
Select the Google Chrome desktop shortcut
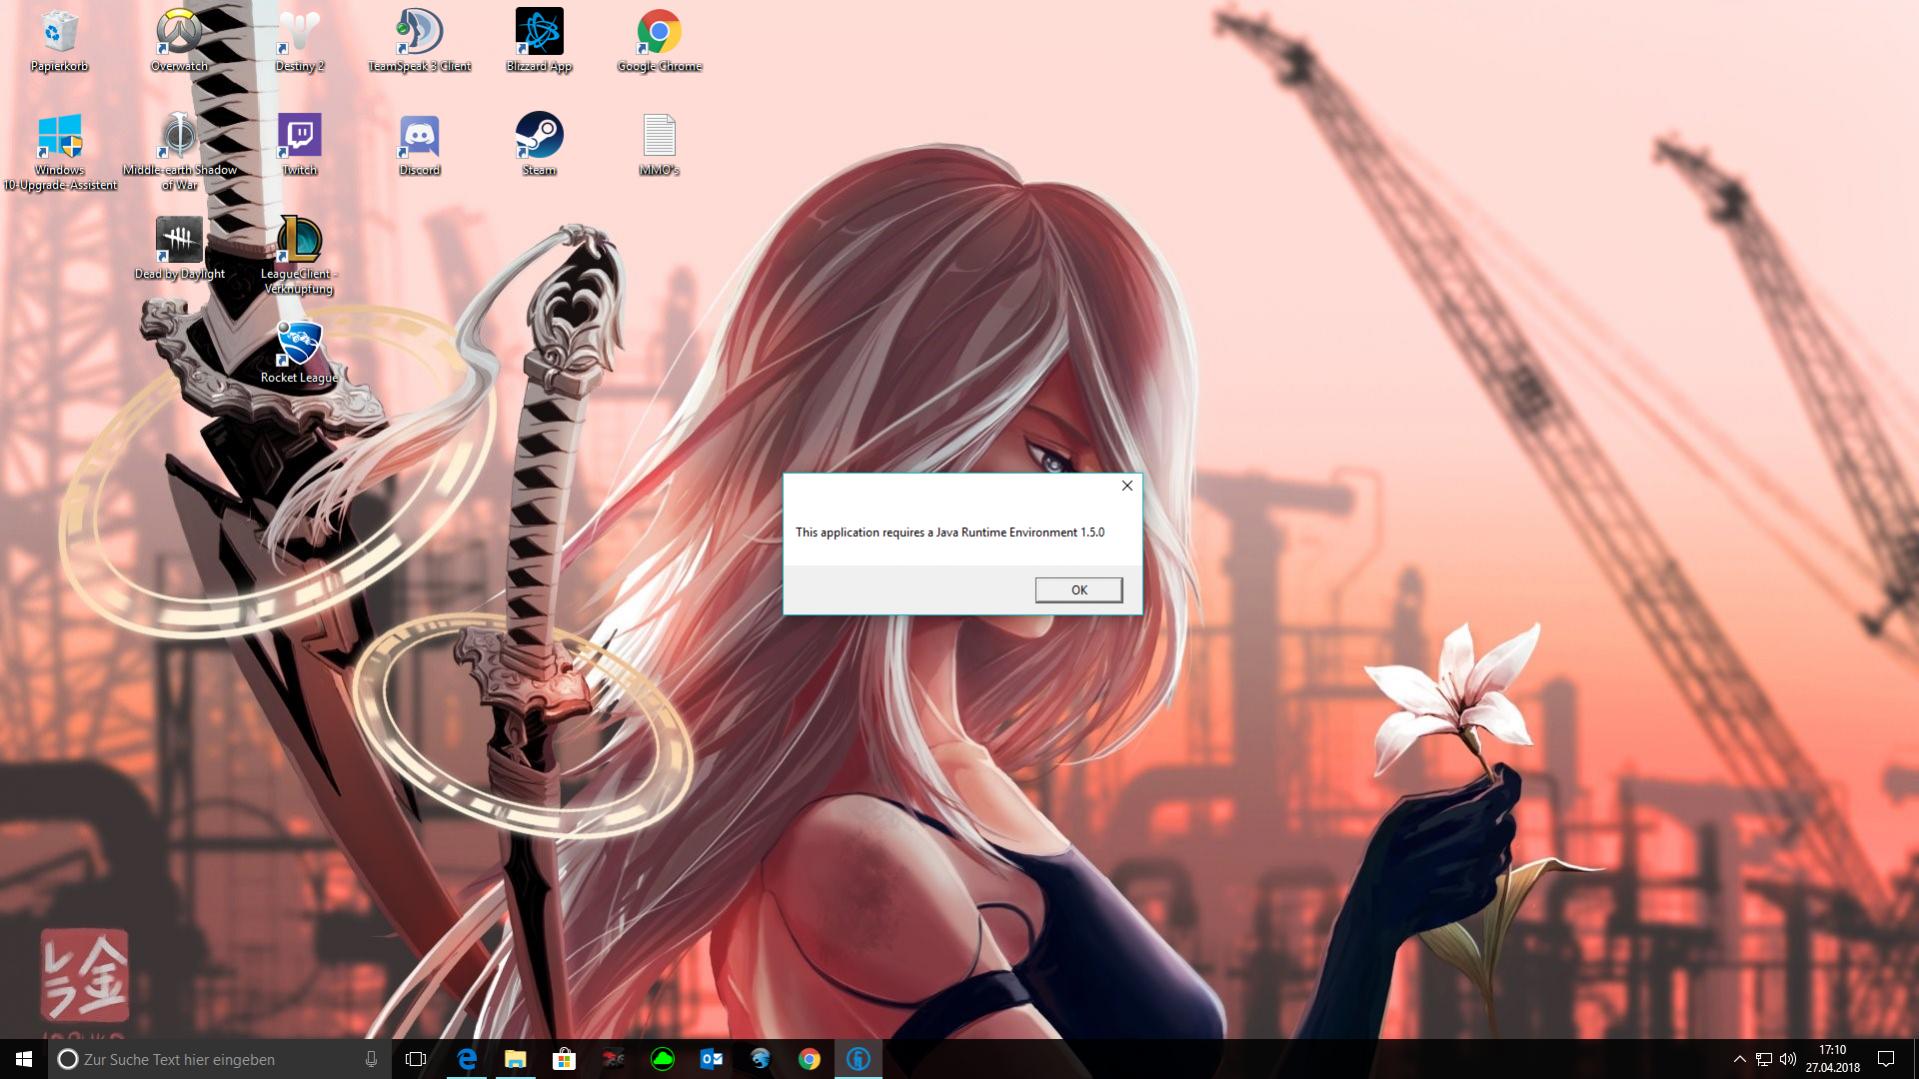coord(659,41)
